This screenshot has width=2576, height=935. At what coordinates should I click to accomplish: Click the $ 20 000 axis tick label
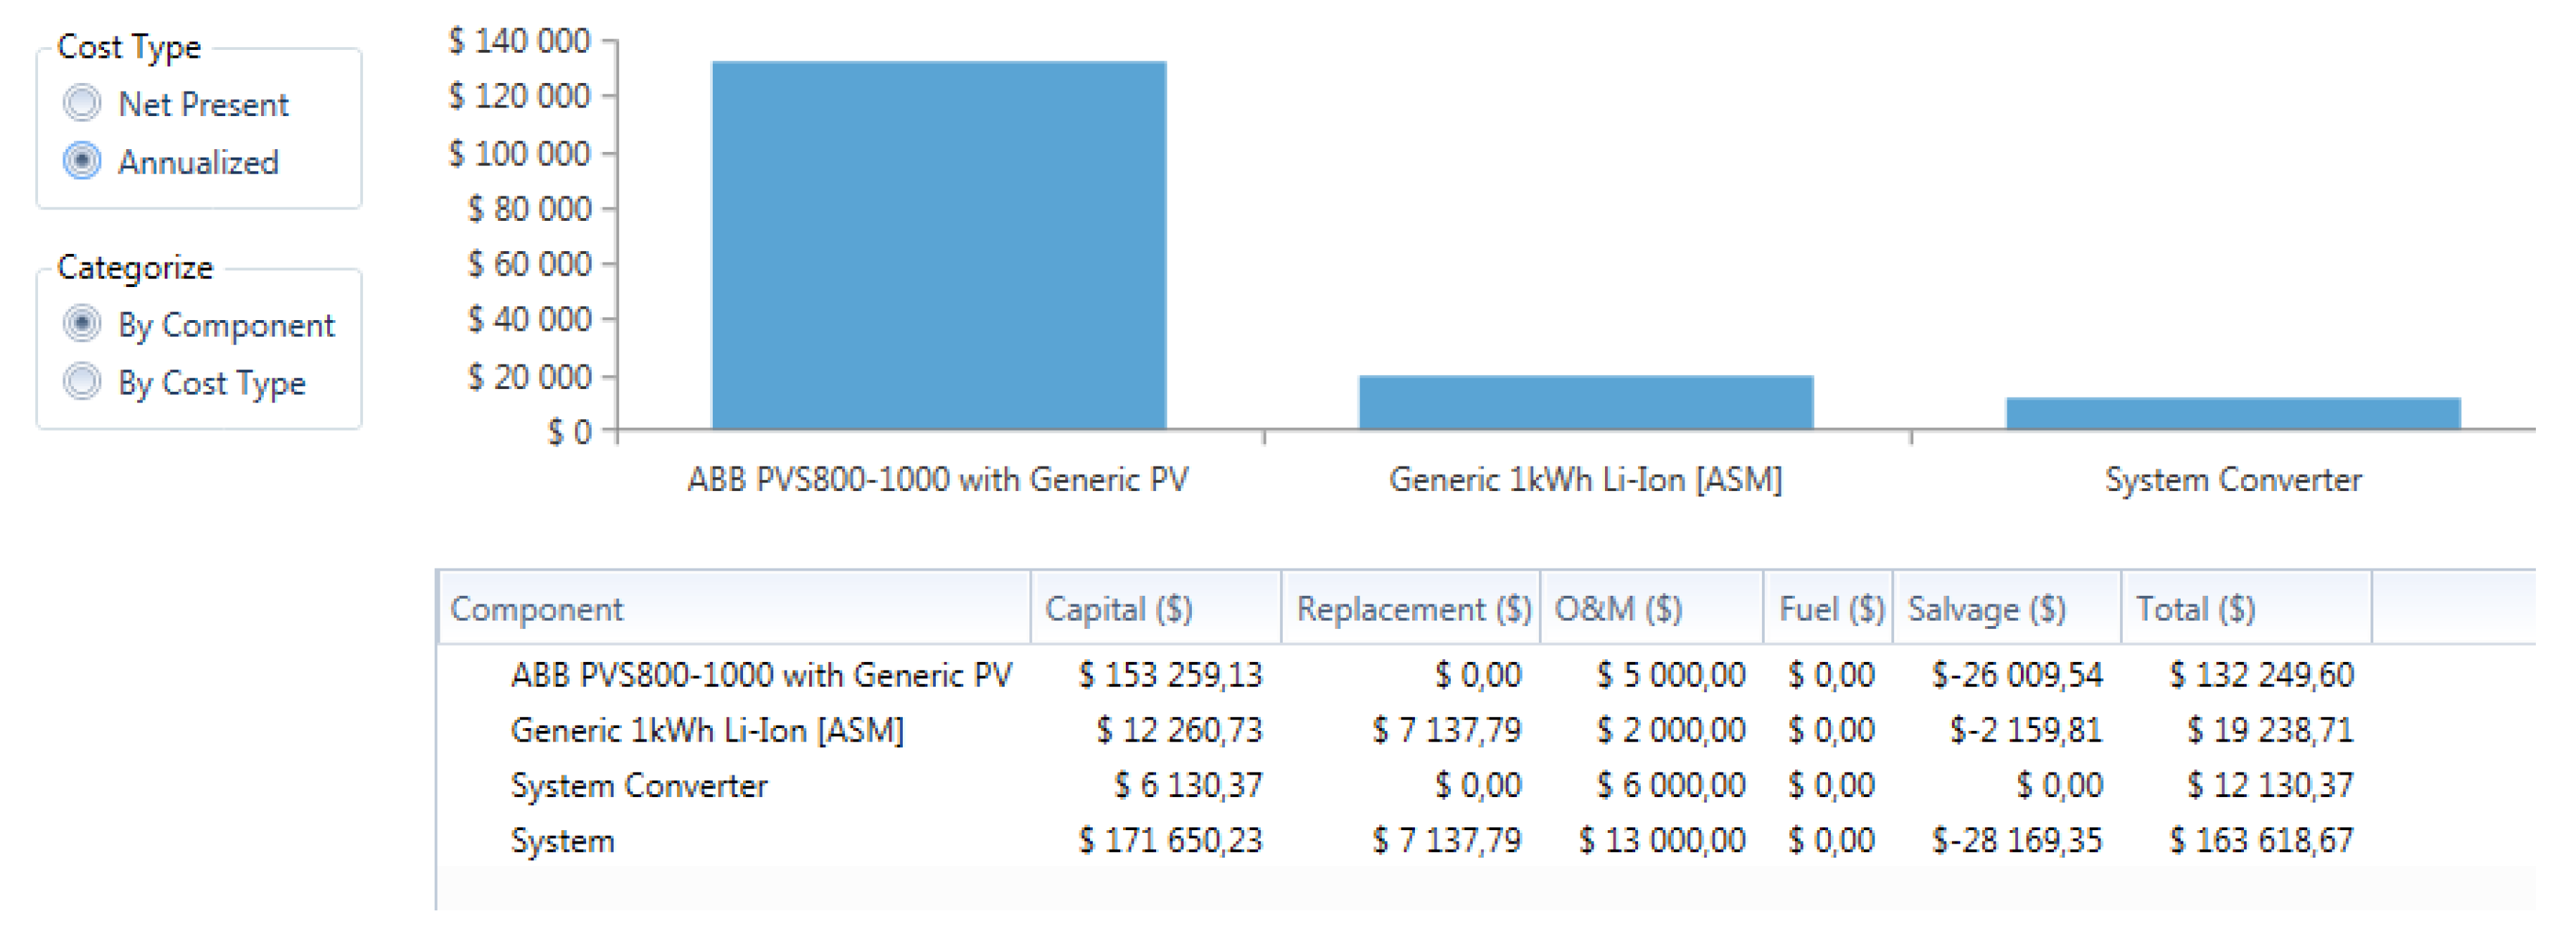[x=530, y=377]
